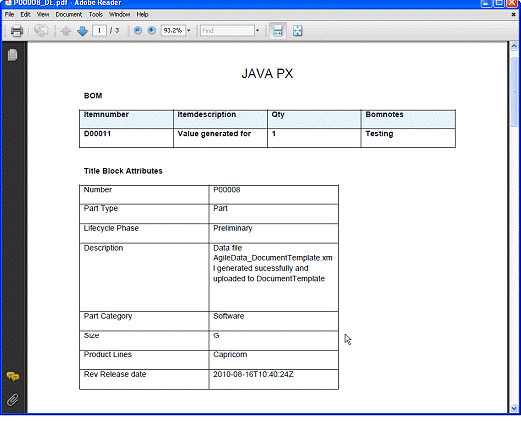Click the Title Block Attributes heading

click(123, 171)
